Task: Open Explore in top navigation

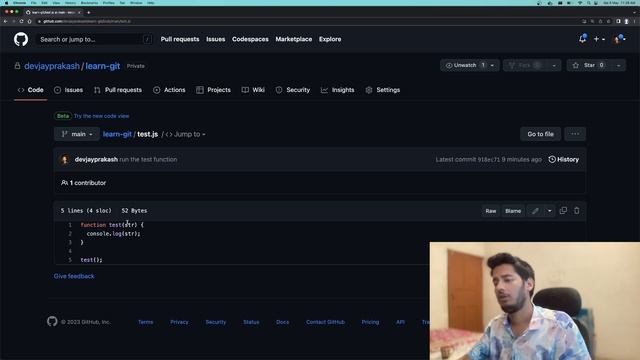Action: (x=330, y=39)
